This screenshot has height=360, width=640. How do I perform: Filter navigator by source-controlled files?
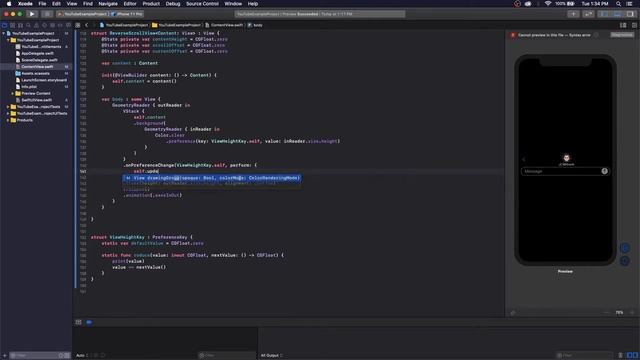click(67, 356)
